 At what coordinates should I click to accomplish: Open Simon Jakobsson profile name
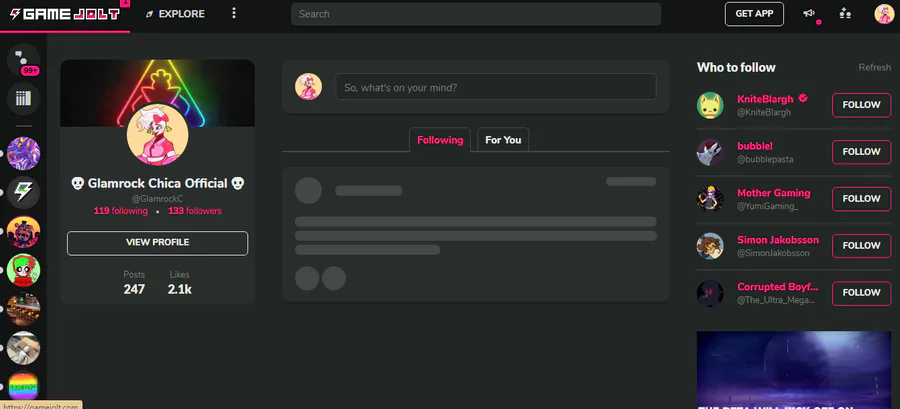tap(778, 240)
